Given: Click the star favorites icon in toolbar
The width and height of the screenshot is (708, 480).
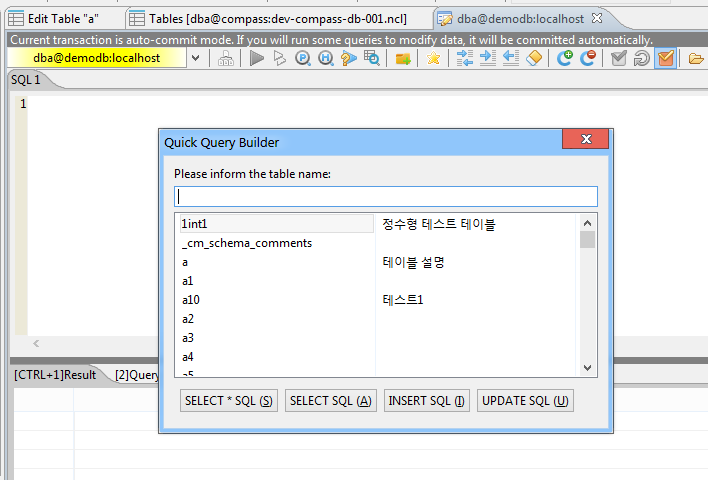Looking at the screenshot, I should (433, 58).
